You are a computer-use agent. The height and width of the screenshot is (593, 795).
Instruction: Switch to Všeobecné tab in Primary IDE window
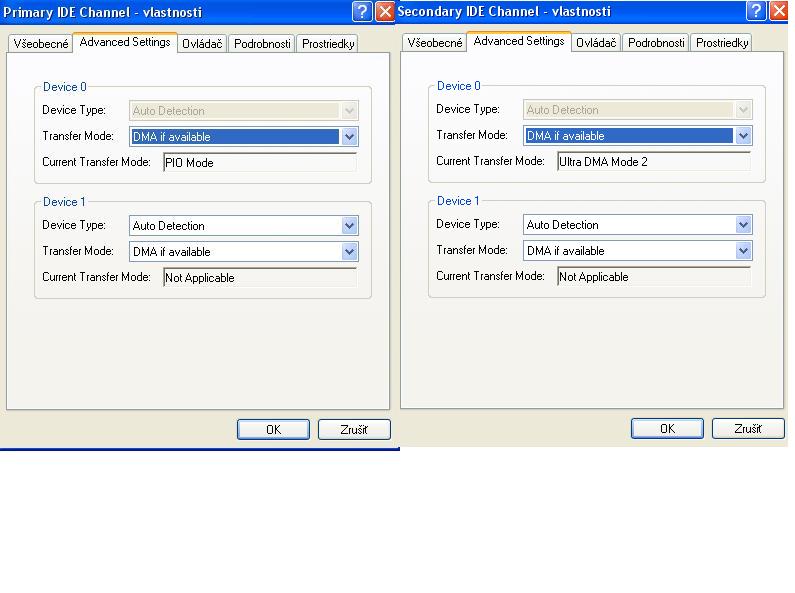pyautogui.click(x=41, y=44)
